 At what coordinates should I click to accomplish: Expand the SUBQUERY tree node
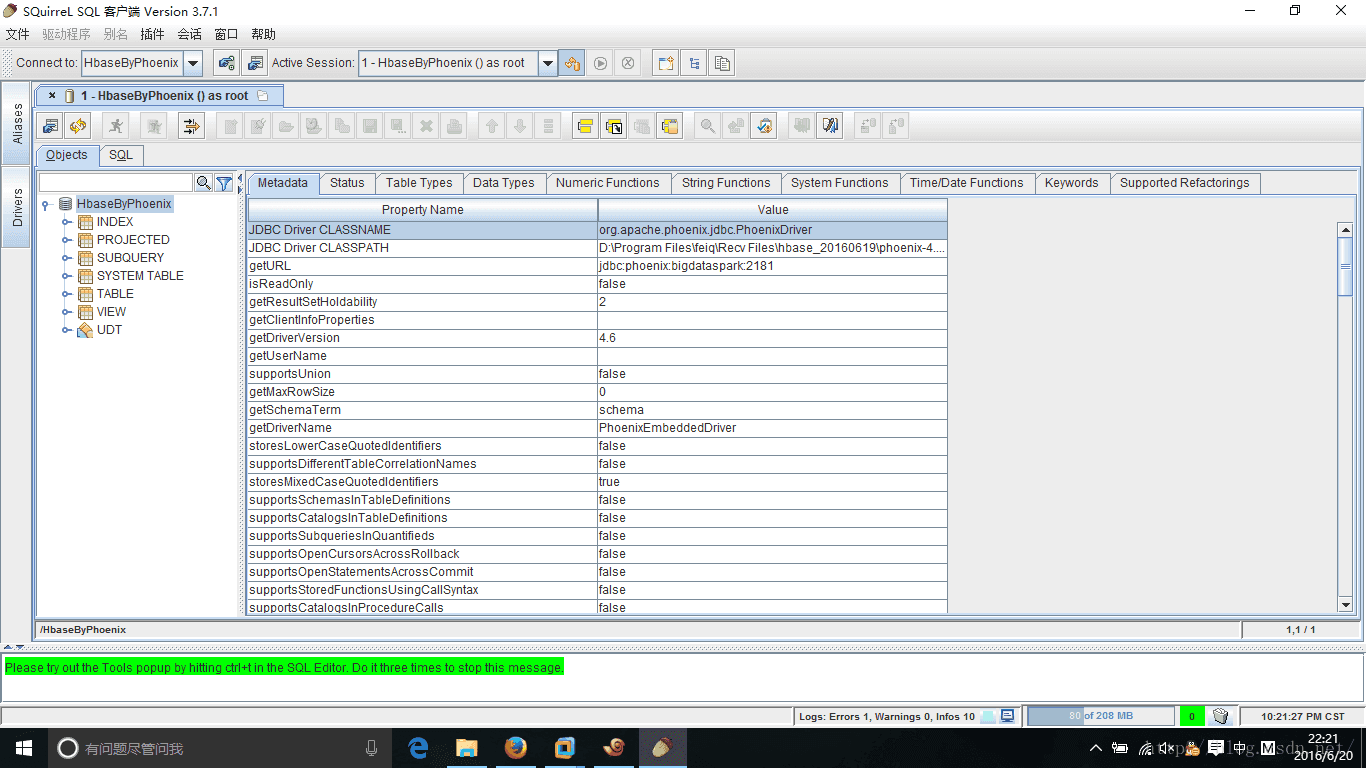67,258
